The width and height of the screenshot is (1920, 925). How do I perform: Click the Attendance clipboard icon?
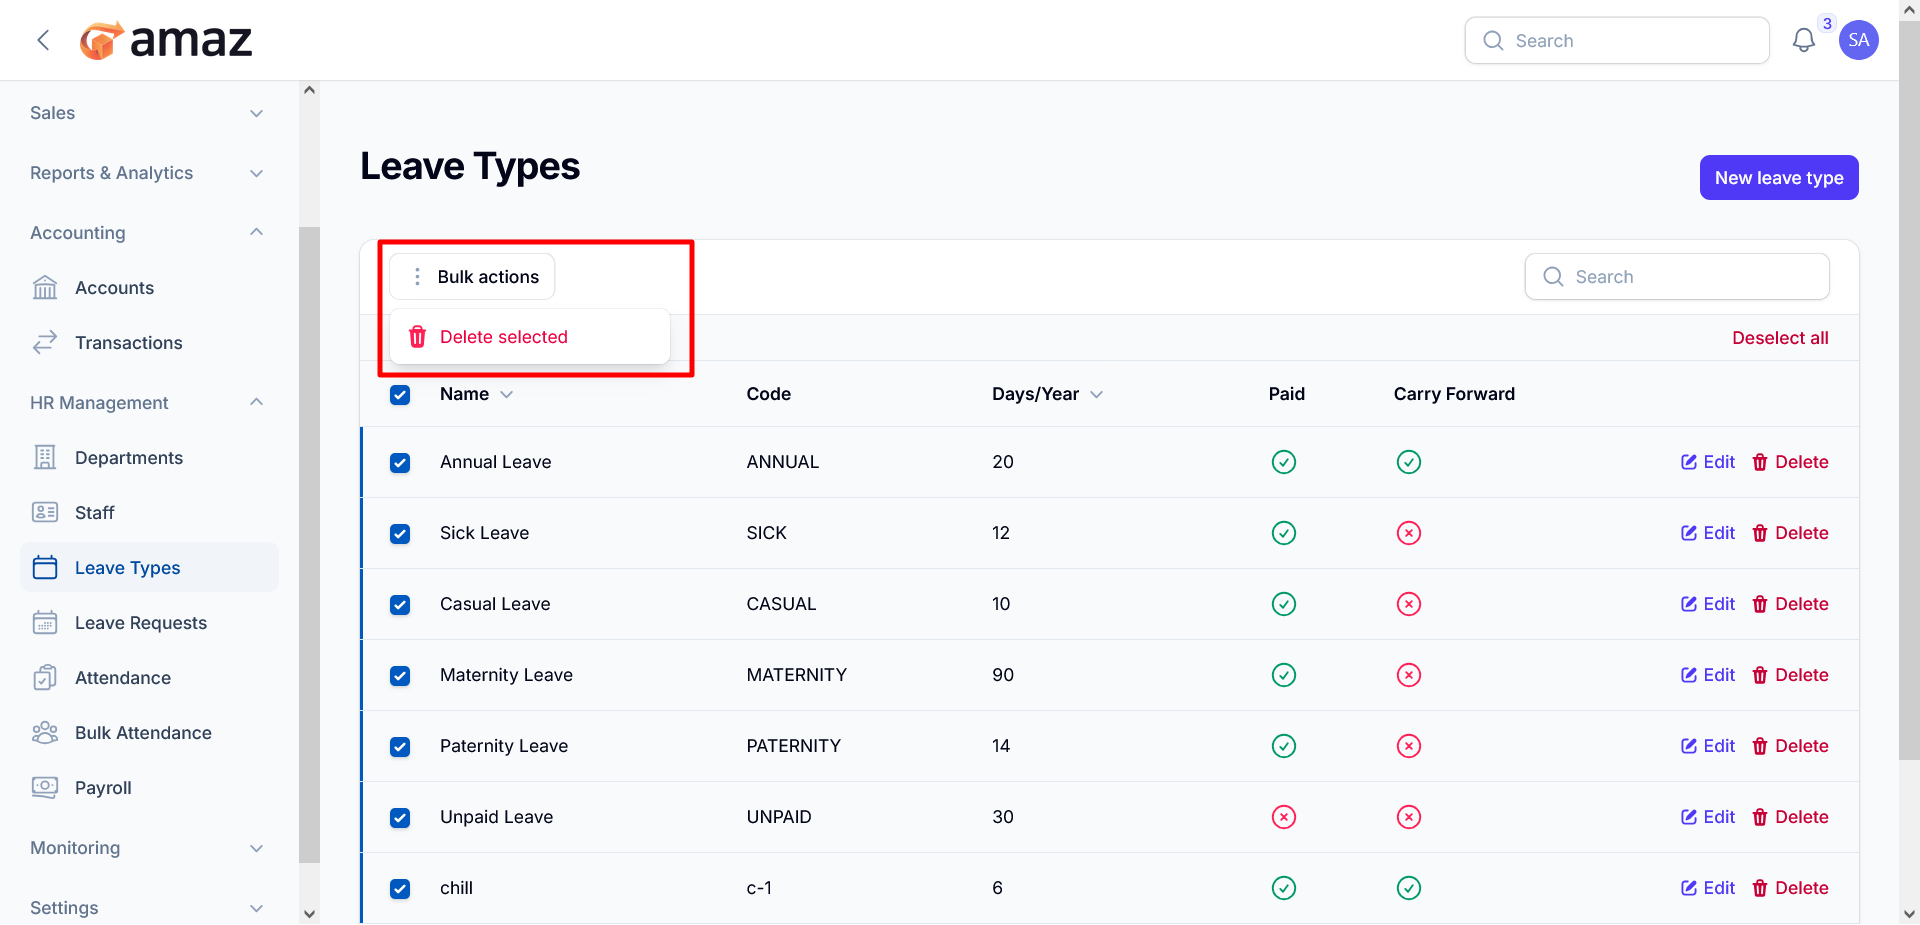(45, 678)
